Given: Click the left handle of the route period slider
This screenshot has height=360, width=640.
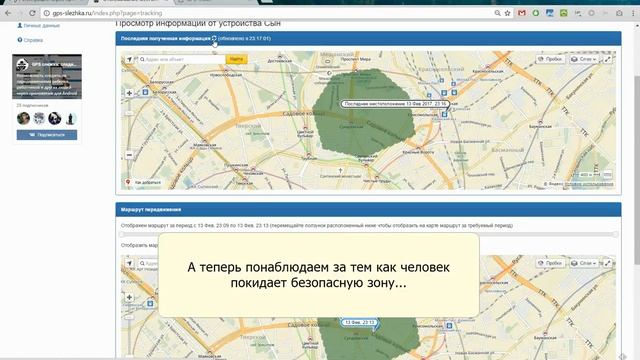Looking at the screenshot, I should (122, 234).
